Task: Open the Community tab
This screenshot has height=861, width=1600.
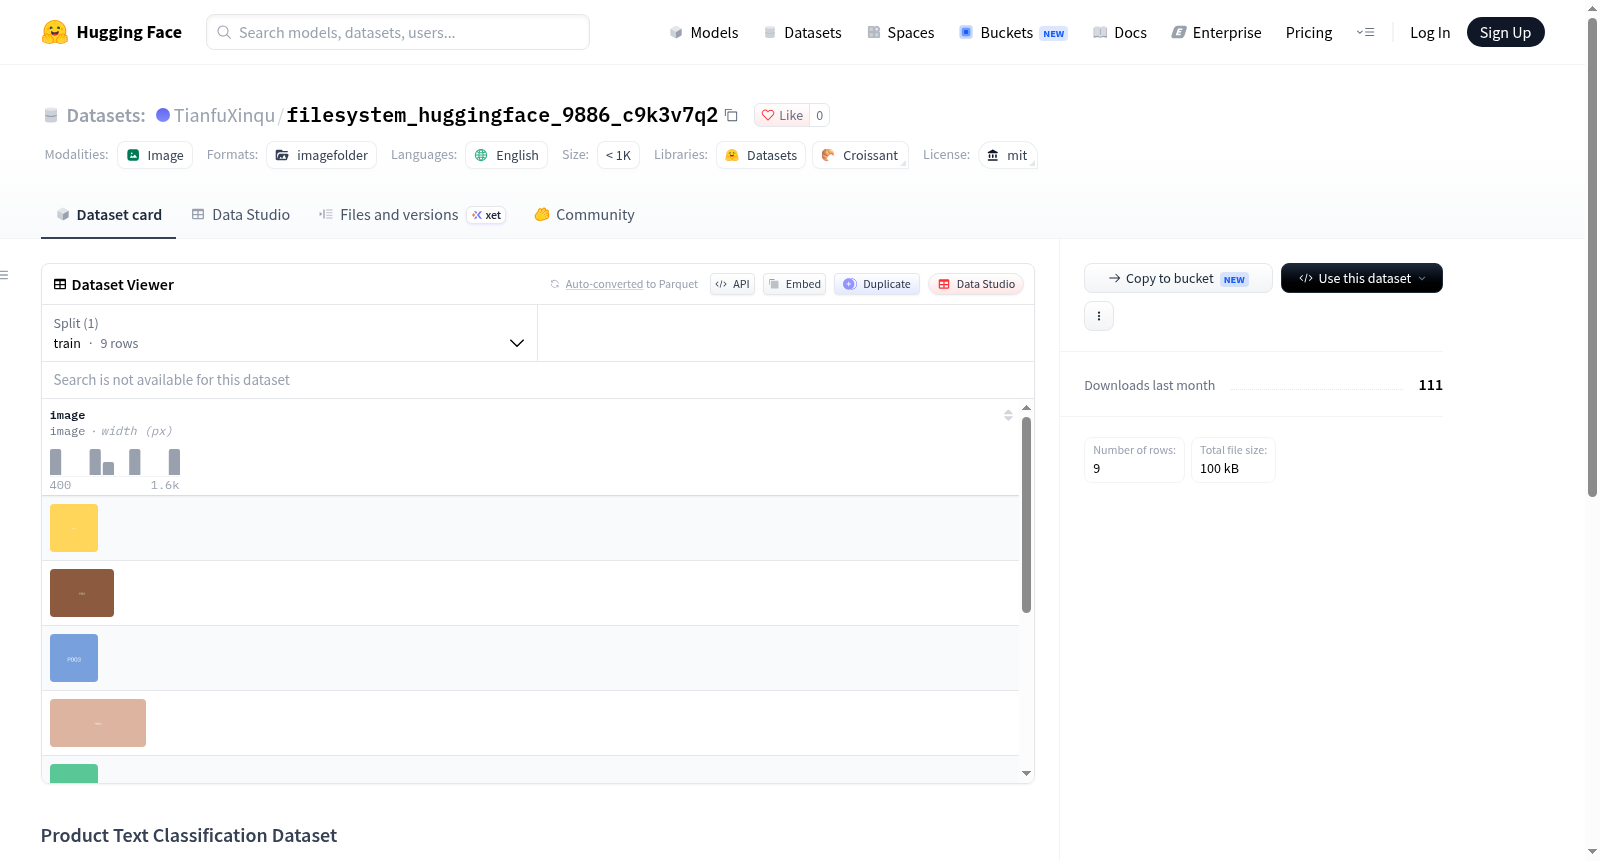Action: click(584, 214)
